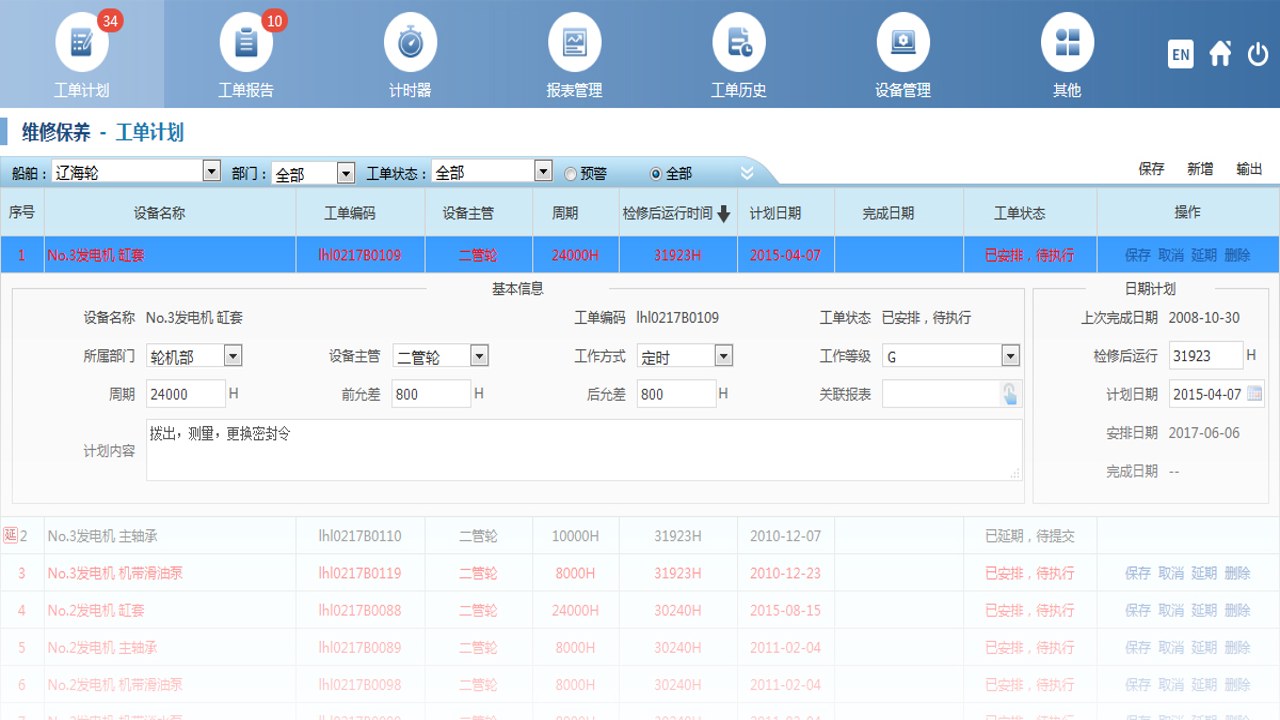Click the 计划内容 text area
Image resolution: width=1280 pixels, height=720 pixels.
584,450
